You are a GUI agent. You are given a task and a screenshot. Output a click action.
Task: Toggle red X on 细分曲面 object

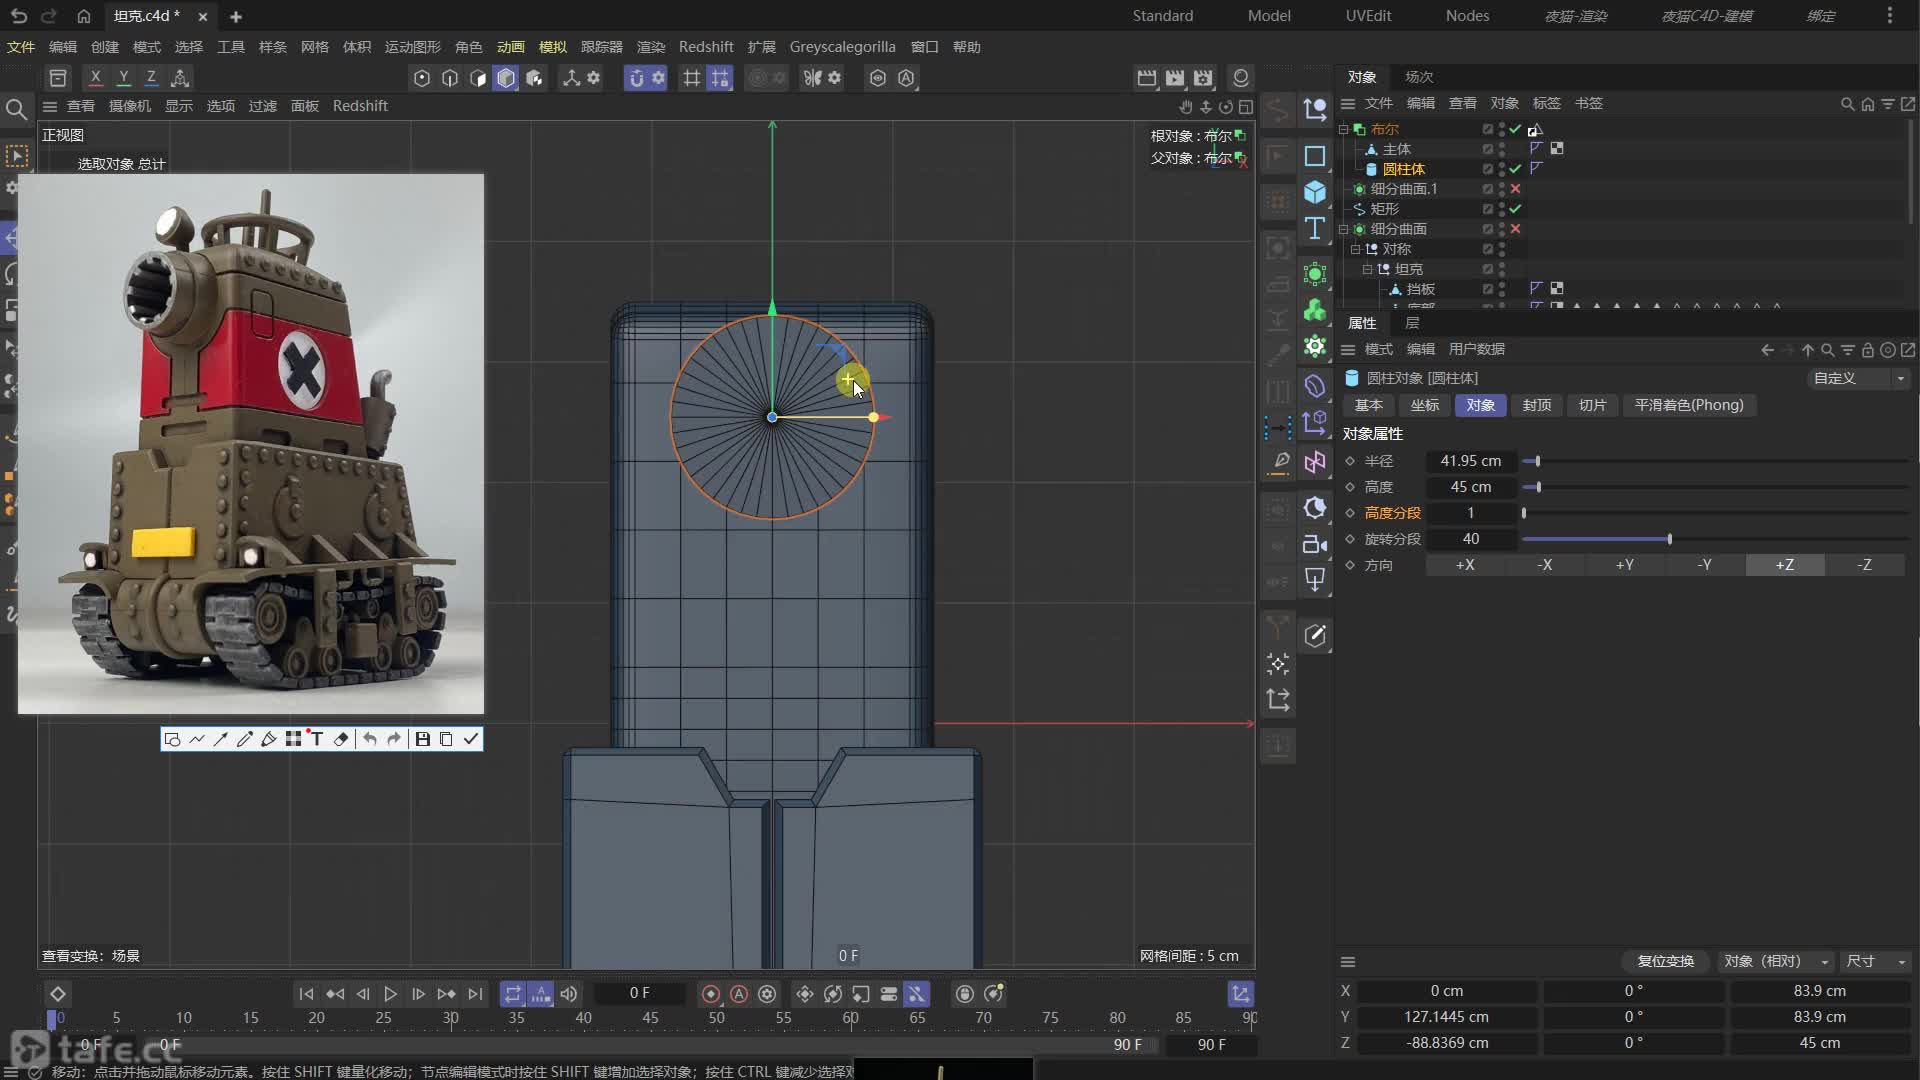pyautogui.click(x=1515, y=229)
